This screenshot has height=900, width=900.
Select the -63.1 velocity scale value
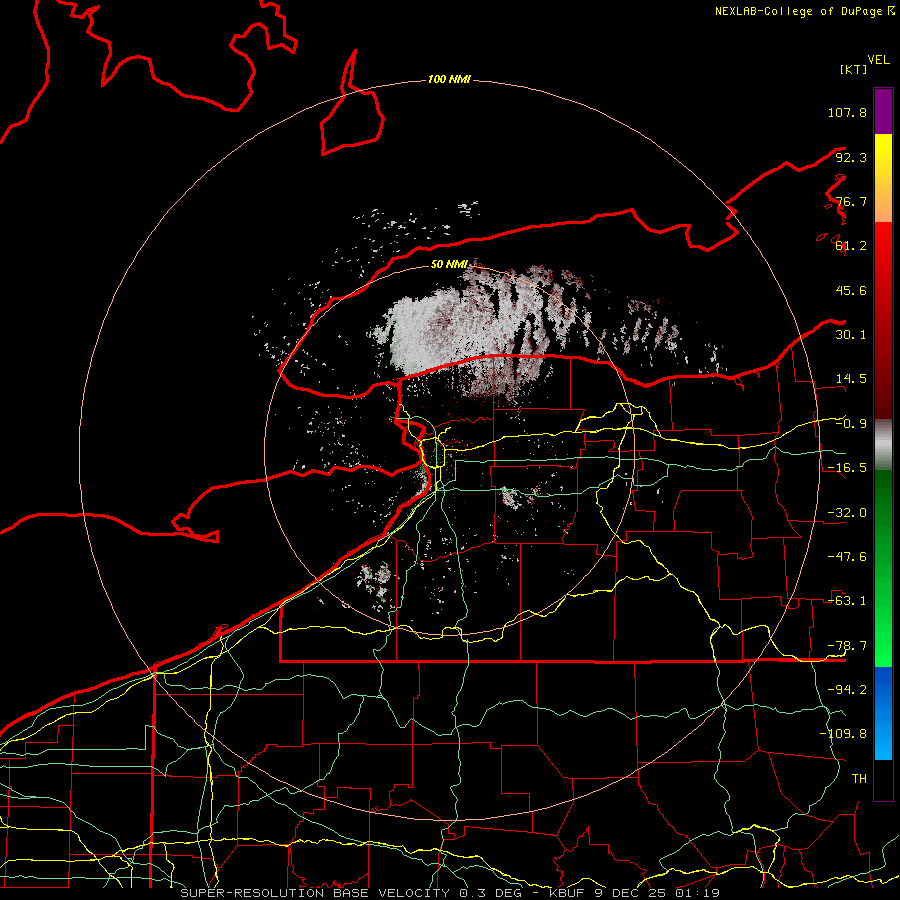[x=847, y=601]
